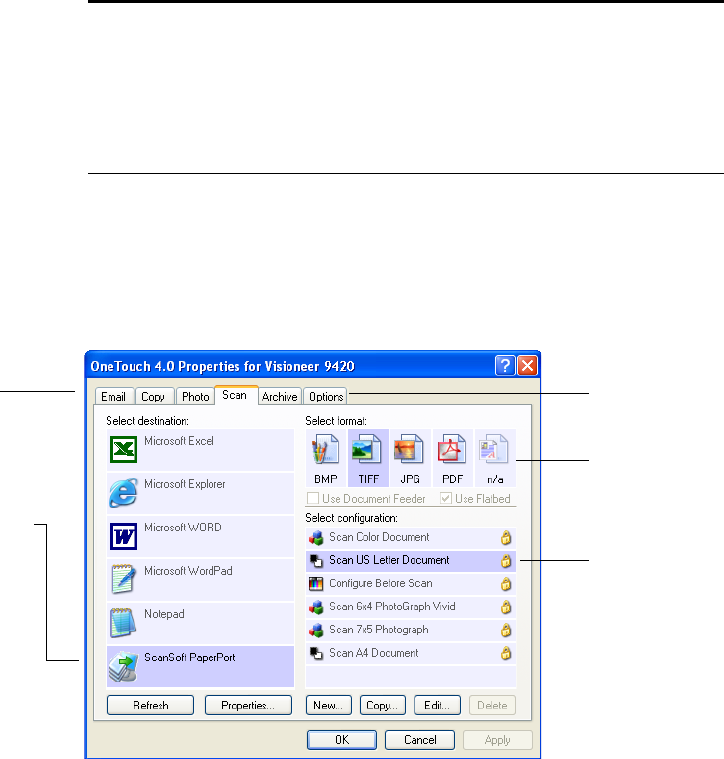Select the Microsoft WordPad icon
The image size is (724, 759).
coord(123,578)
